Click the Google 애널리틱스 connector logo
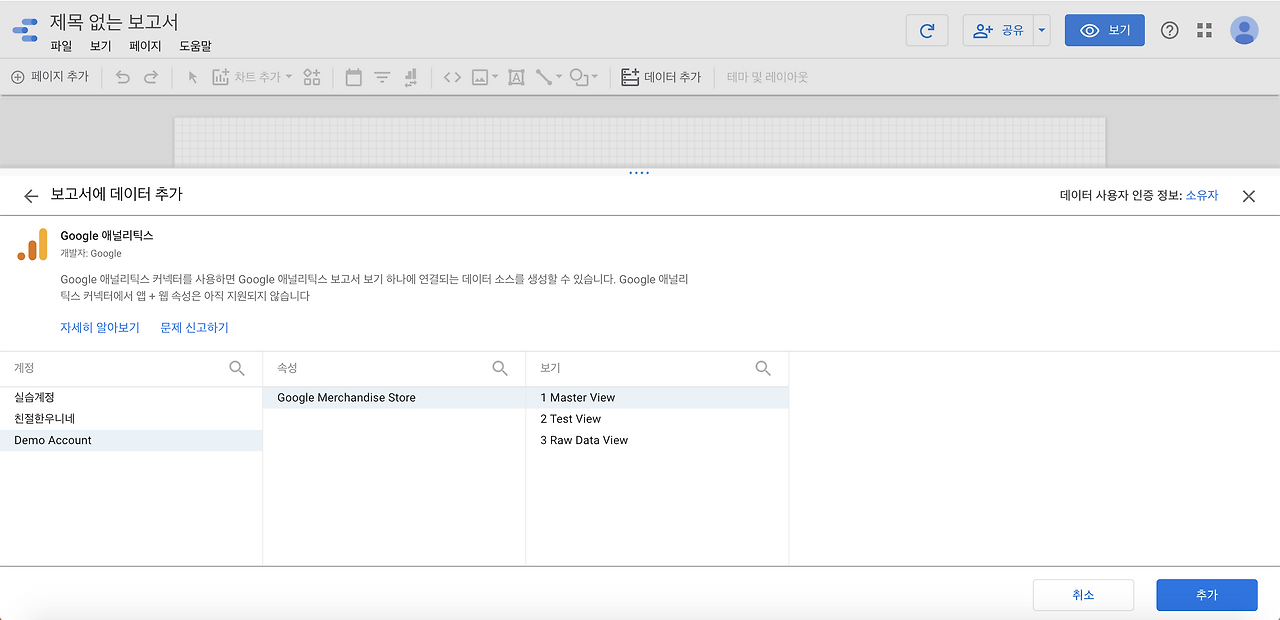Viewport: 1280px width, 620px height. (32, 244)
